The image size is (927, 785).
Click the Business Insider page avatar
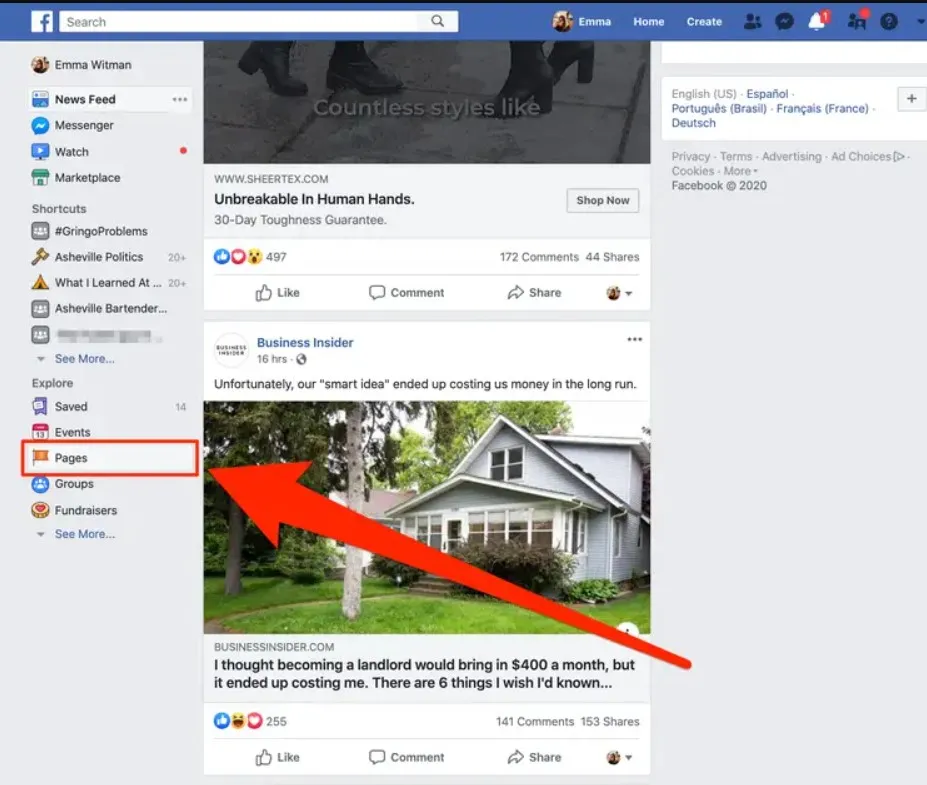pos(231,350)
